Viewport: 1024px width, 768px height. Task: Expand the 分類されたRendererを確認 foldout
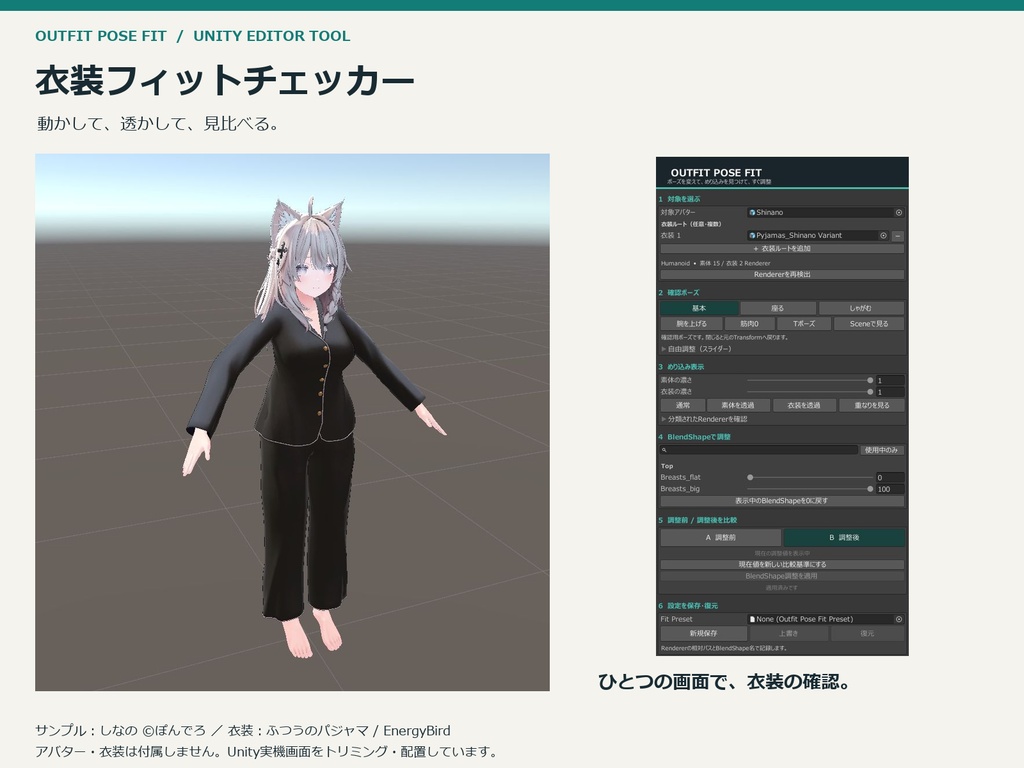pyautogui.click(x=704, y=419)
